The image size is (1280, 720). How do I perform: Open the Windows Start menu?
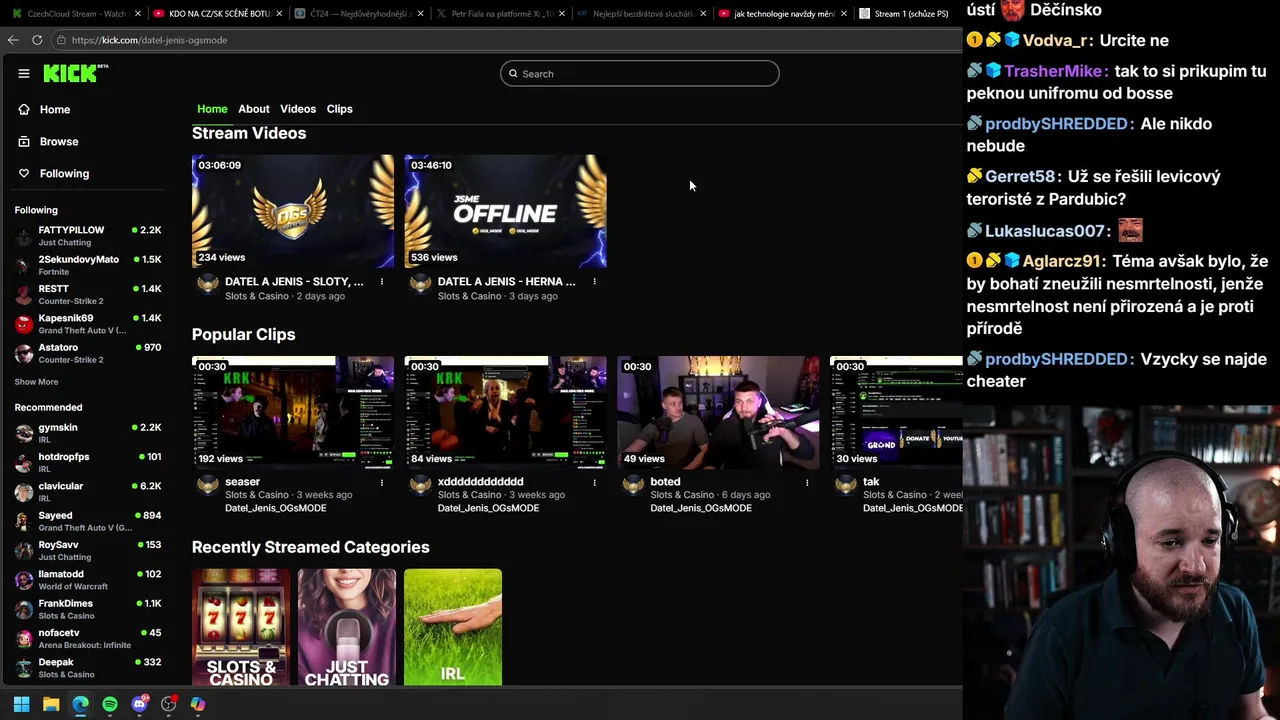[x=21, y=704]
